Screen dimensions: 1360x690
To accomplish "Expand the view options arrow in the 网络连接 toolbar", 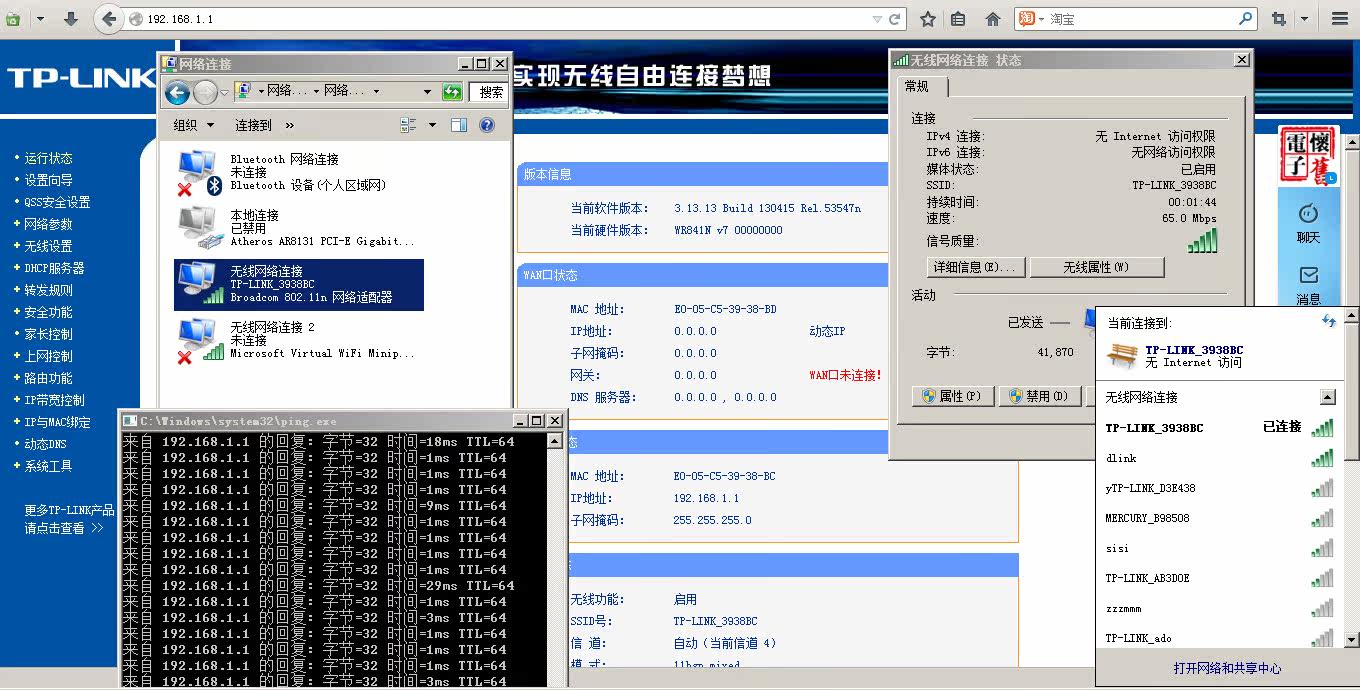I will [432, 125].
